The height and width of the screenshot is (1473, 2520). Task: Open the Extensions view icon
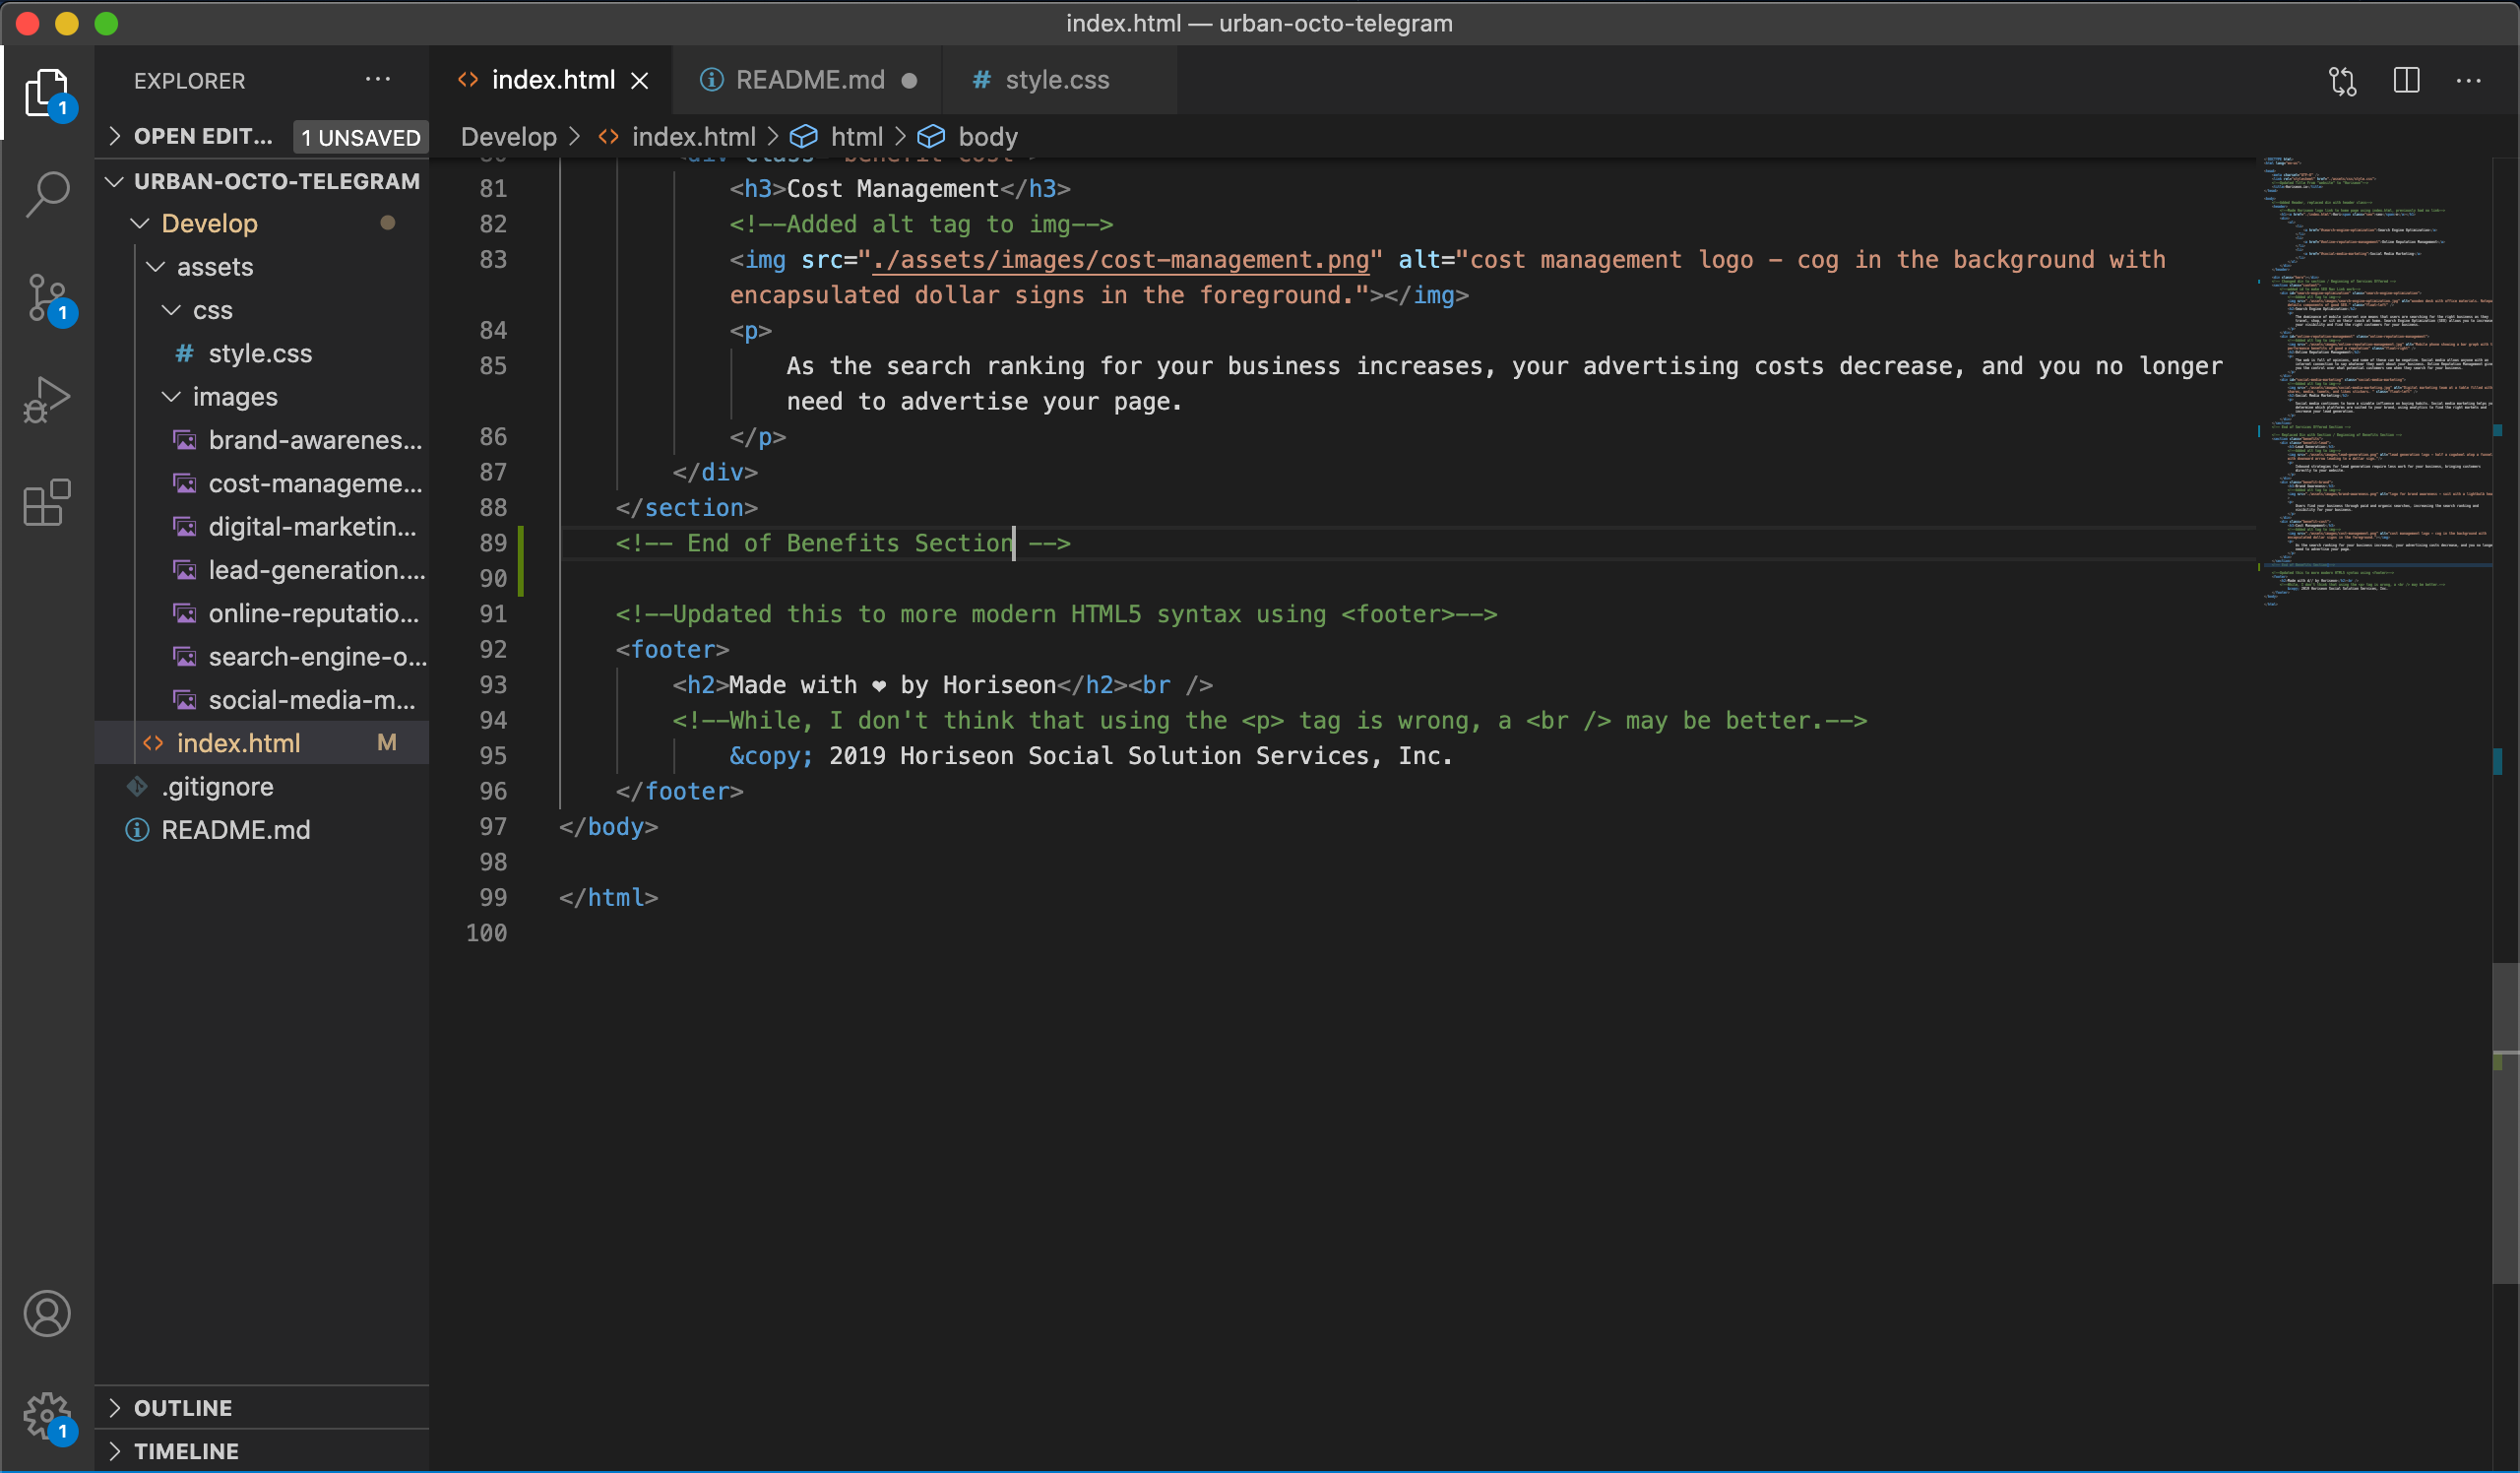pos(47,502)
